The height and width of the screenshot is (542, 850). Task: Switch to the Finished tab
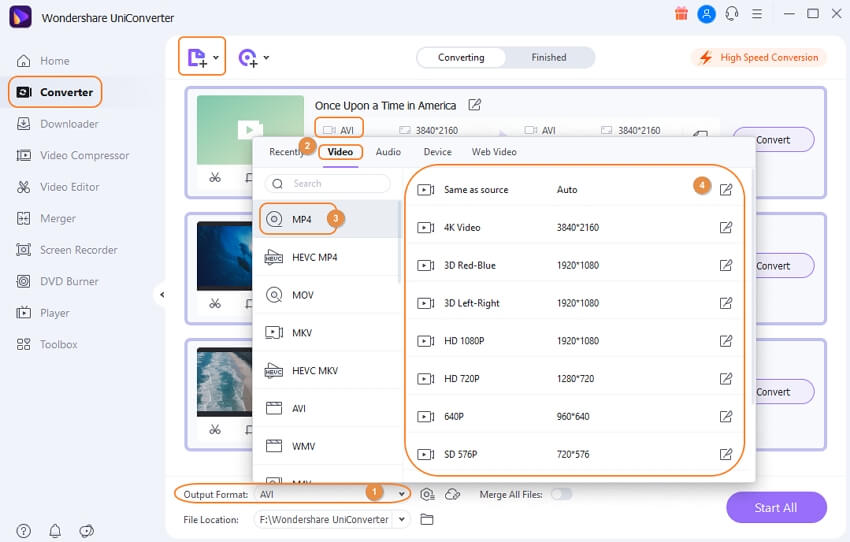548,58
